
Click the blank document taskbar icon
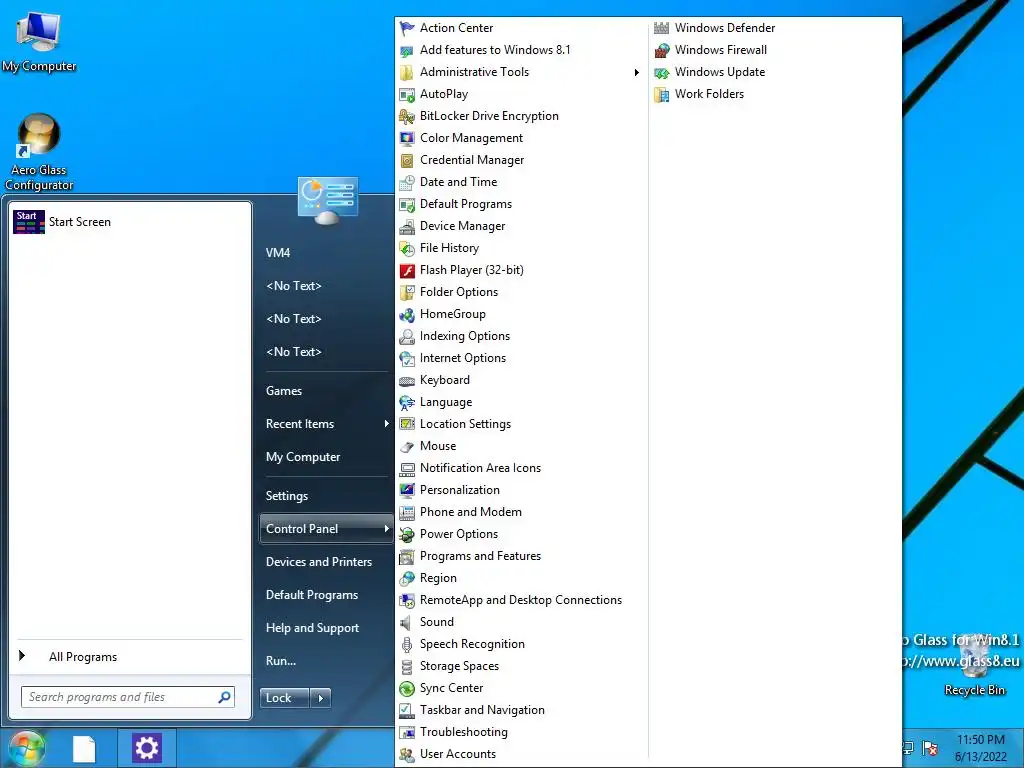tap(84, 748)
